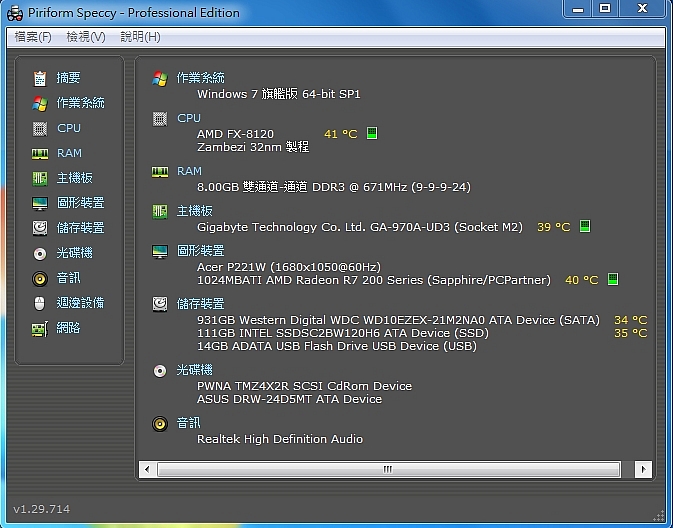Select 摘要 in the sidebar
Screen dimensions: 673x528
click(x=69, y=78)
